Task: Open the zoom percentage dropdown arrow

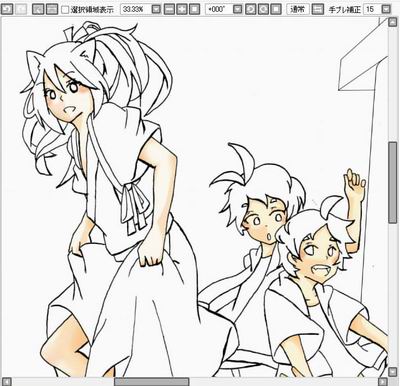Action: coord(156,9)
